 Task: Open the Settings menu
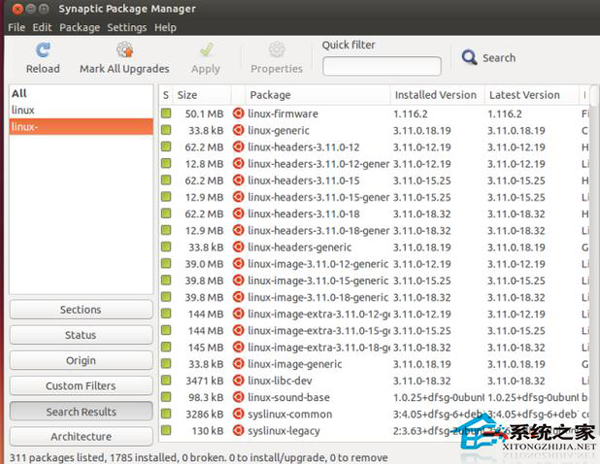click(127, 28)
